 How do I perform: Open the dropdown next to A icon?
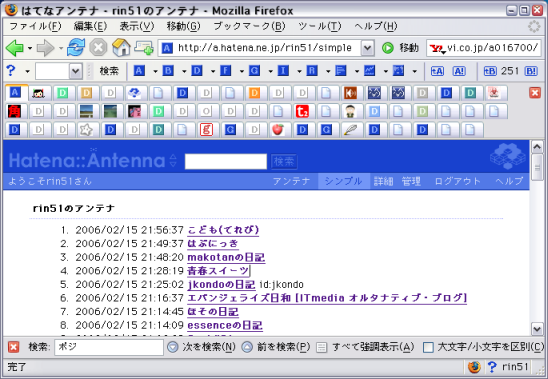[155, 71]
